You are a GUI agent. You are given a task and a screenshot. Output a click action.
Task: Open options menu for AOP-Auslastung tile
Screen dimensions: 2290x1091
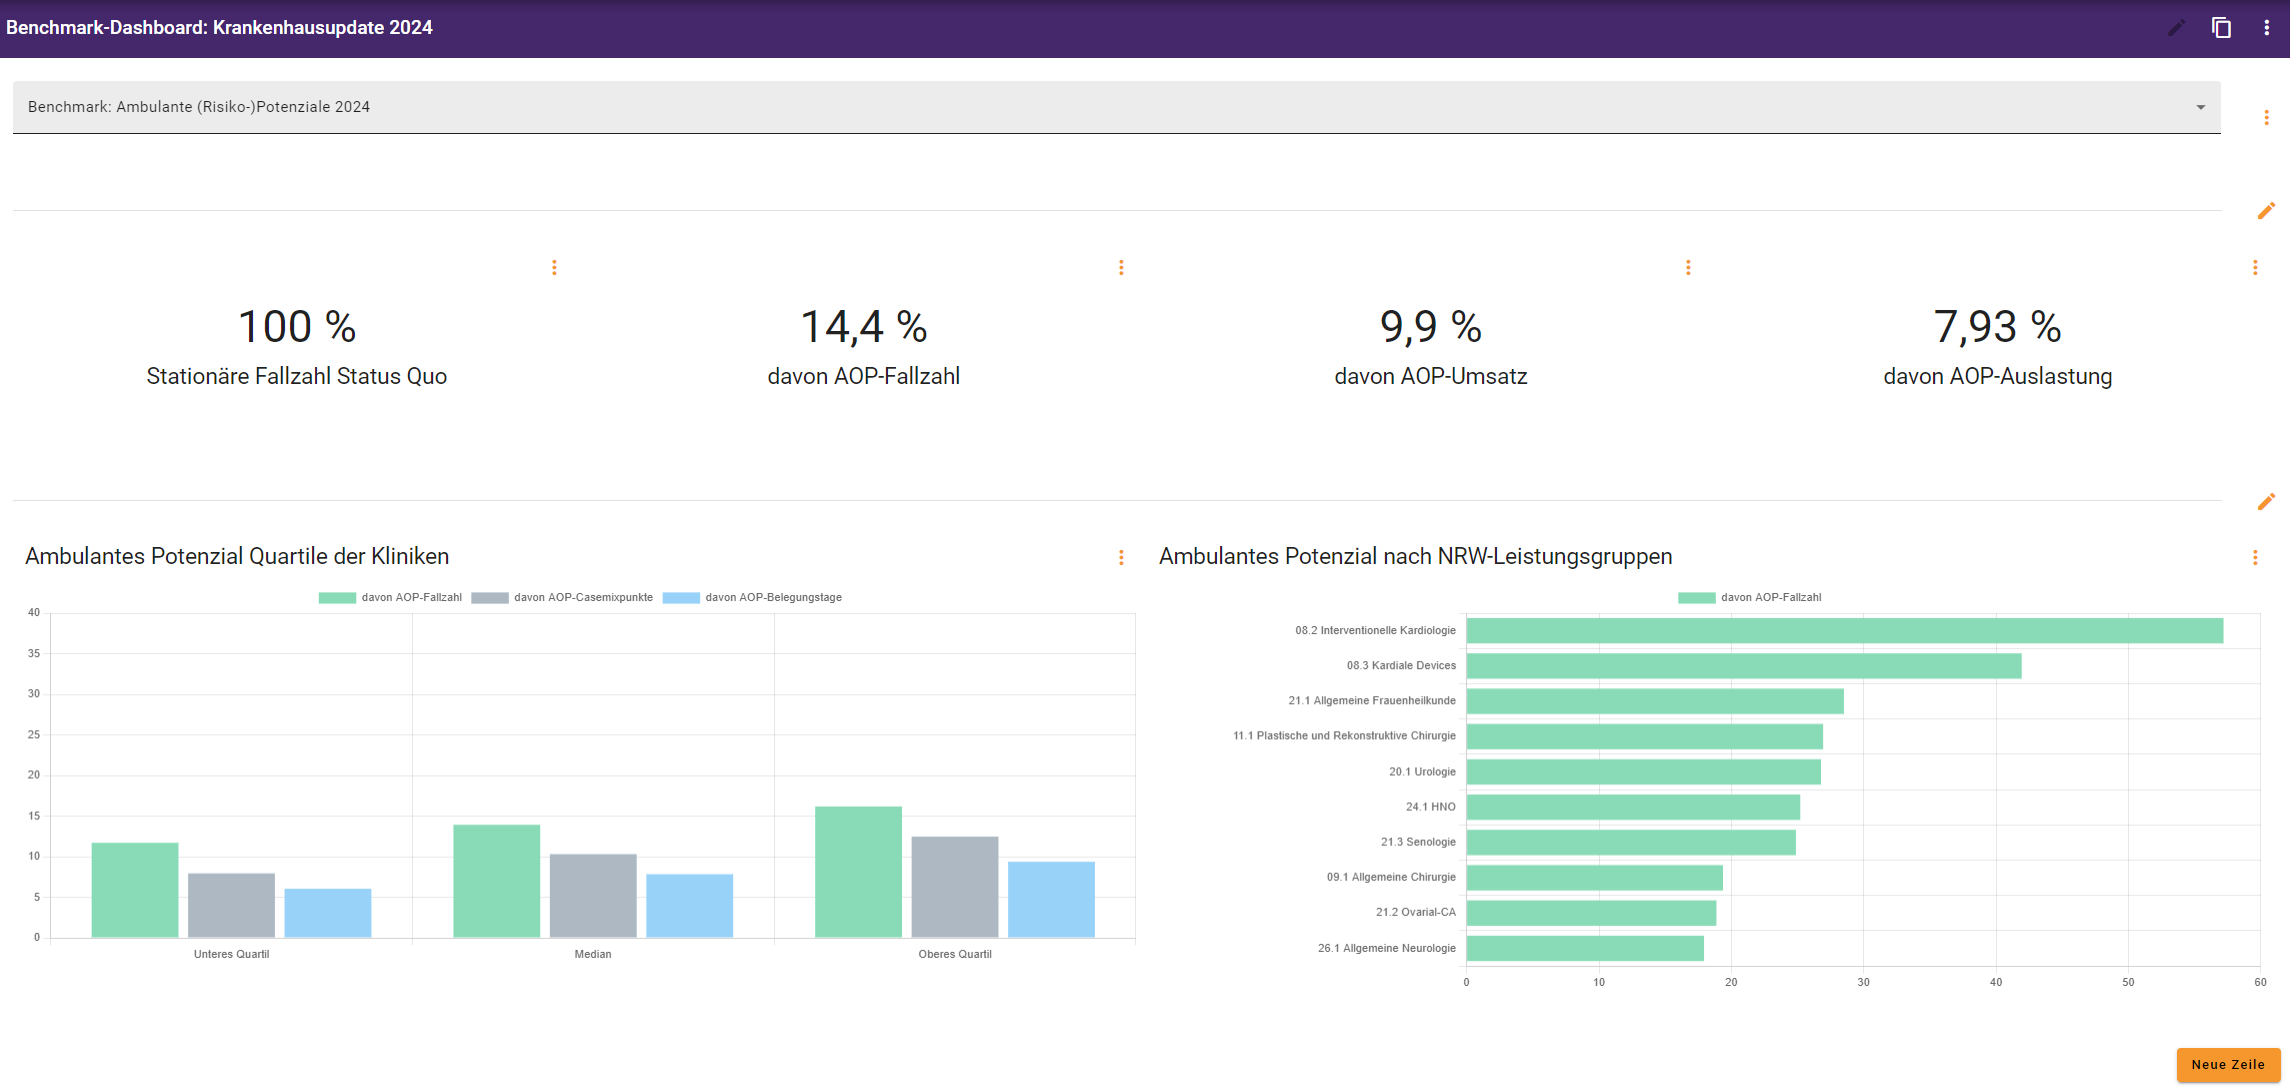click(x=2255, y=267)
